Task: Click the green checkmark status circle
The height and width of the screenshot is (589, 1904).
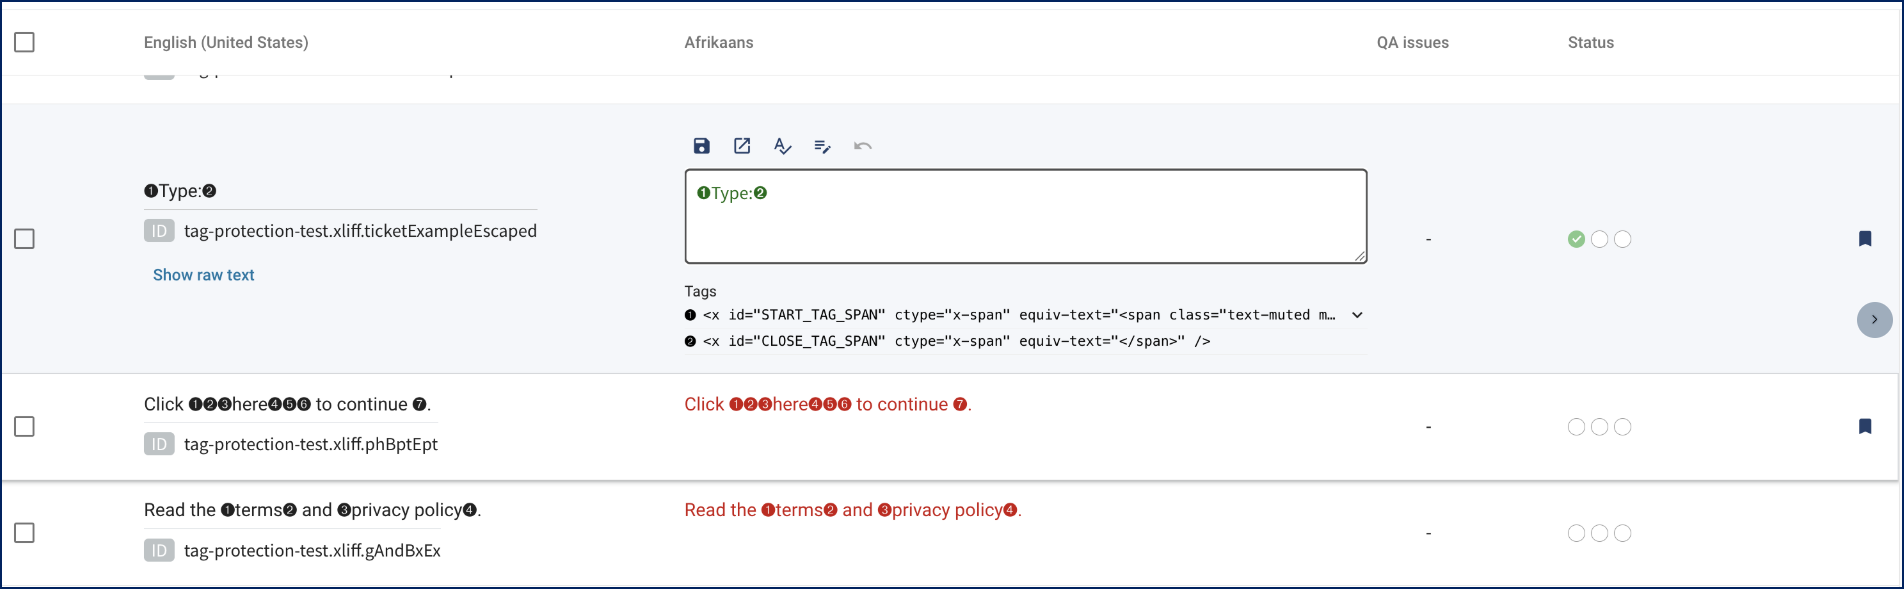Action: click(x=1576, y=239)
